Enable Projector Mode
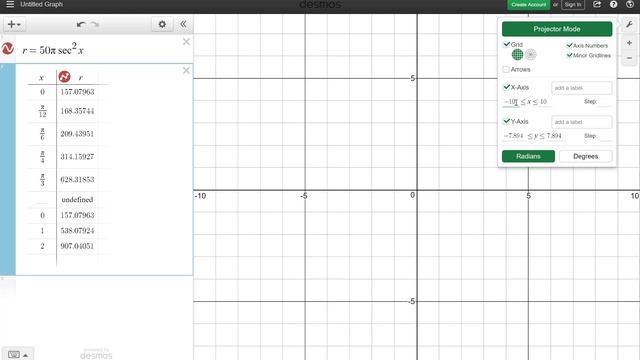Screen dimensions: 640x360 557,29
